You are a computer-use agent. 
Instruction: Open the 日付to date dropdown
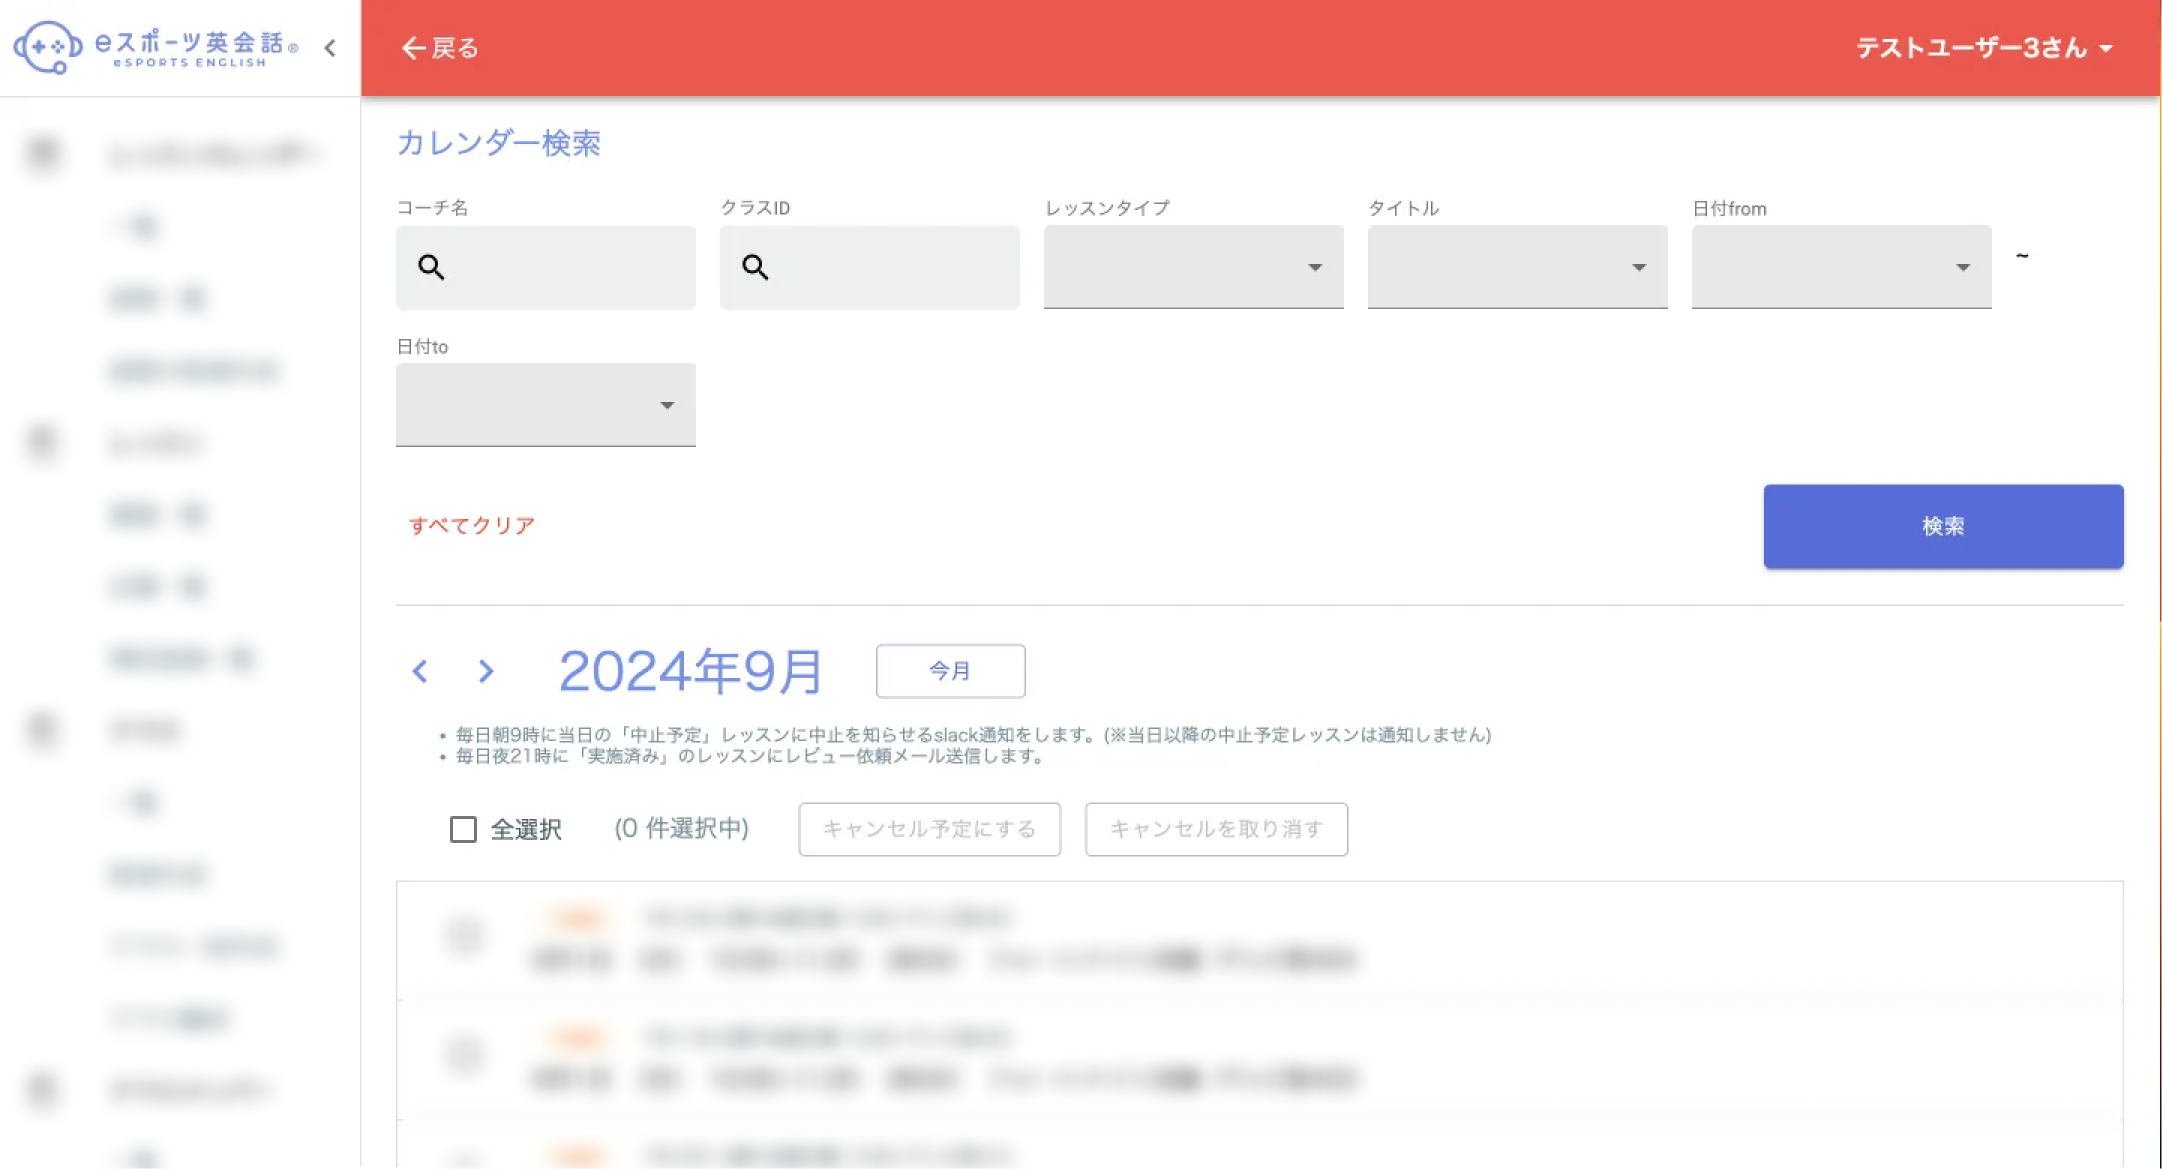[546, 405]
